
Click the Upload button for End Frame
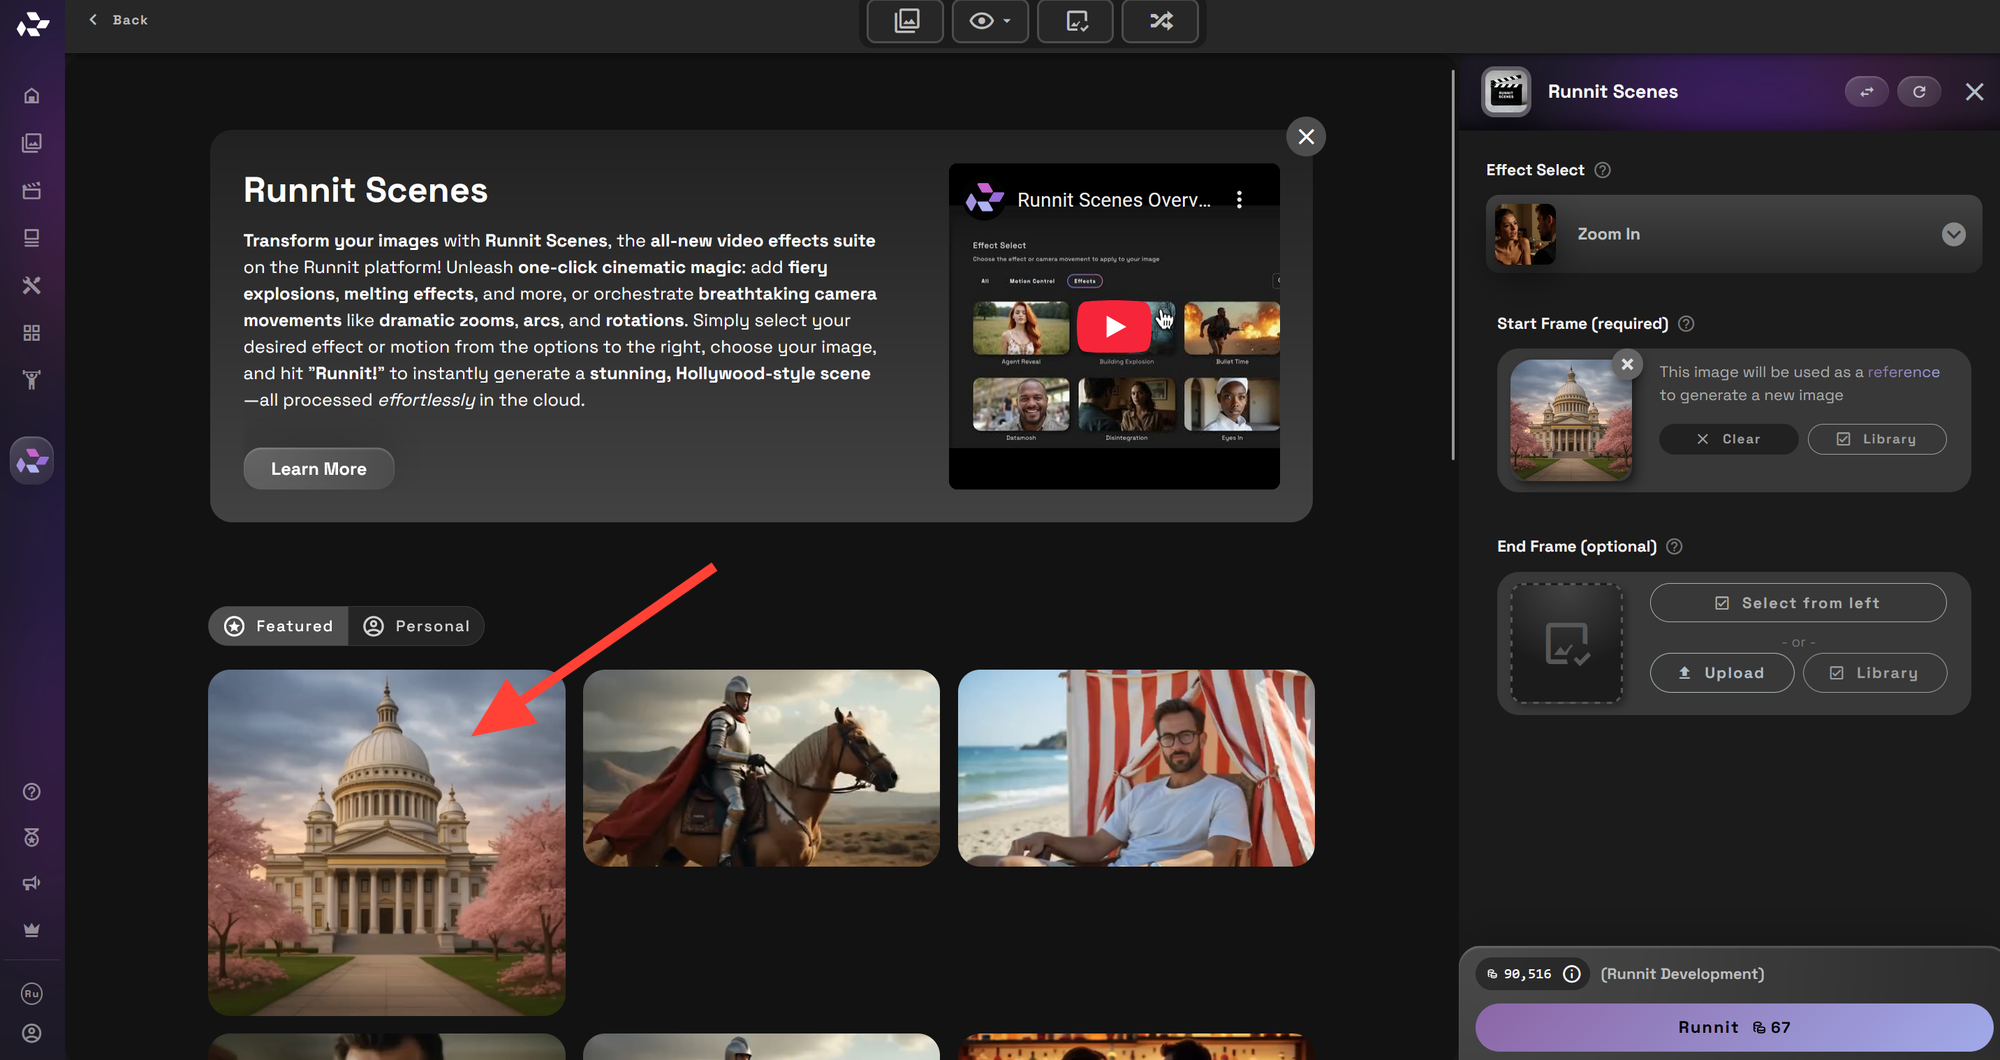pyautogui.click(x=1722, y=673)
